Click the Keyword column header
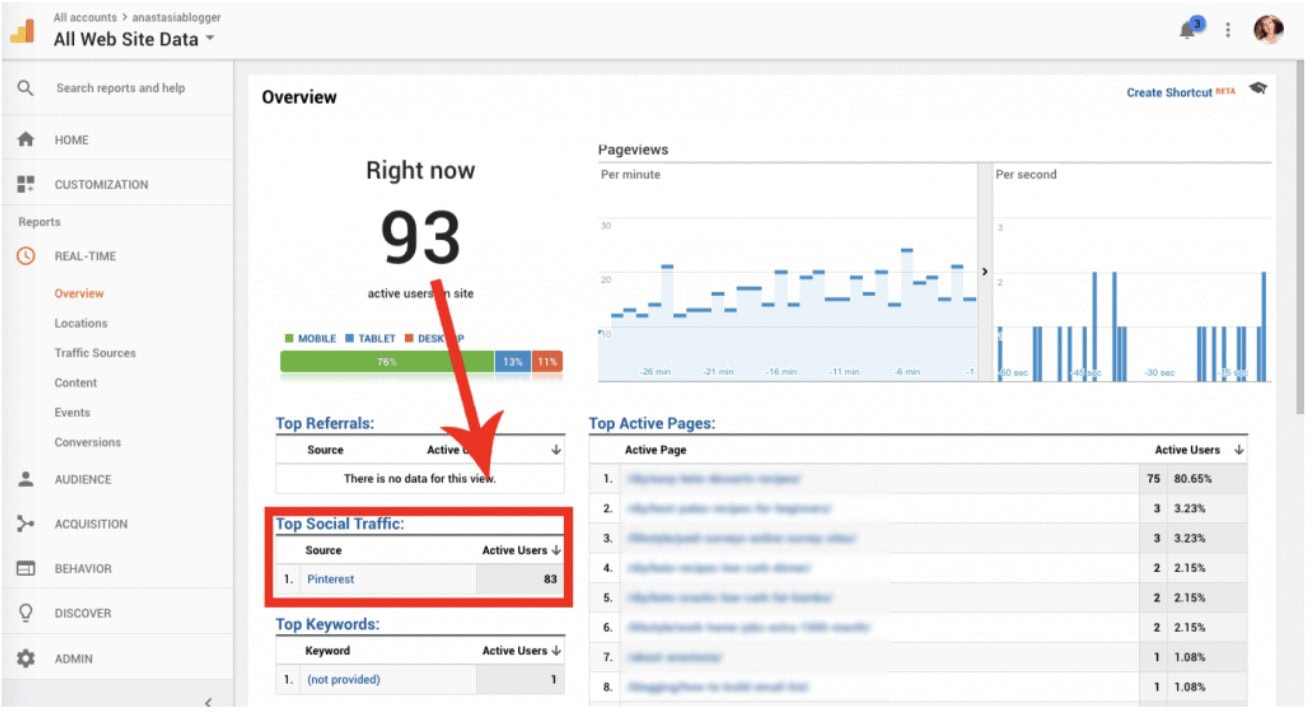 point(328,651)
